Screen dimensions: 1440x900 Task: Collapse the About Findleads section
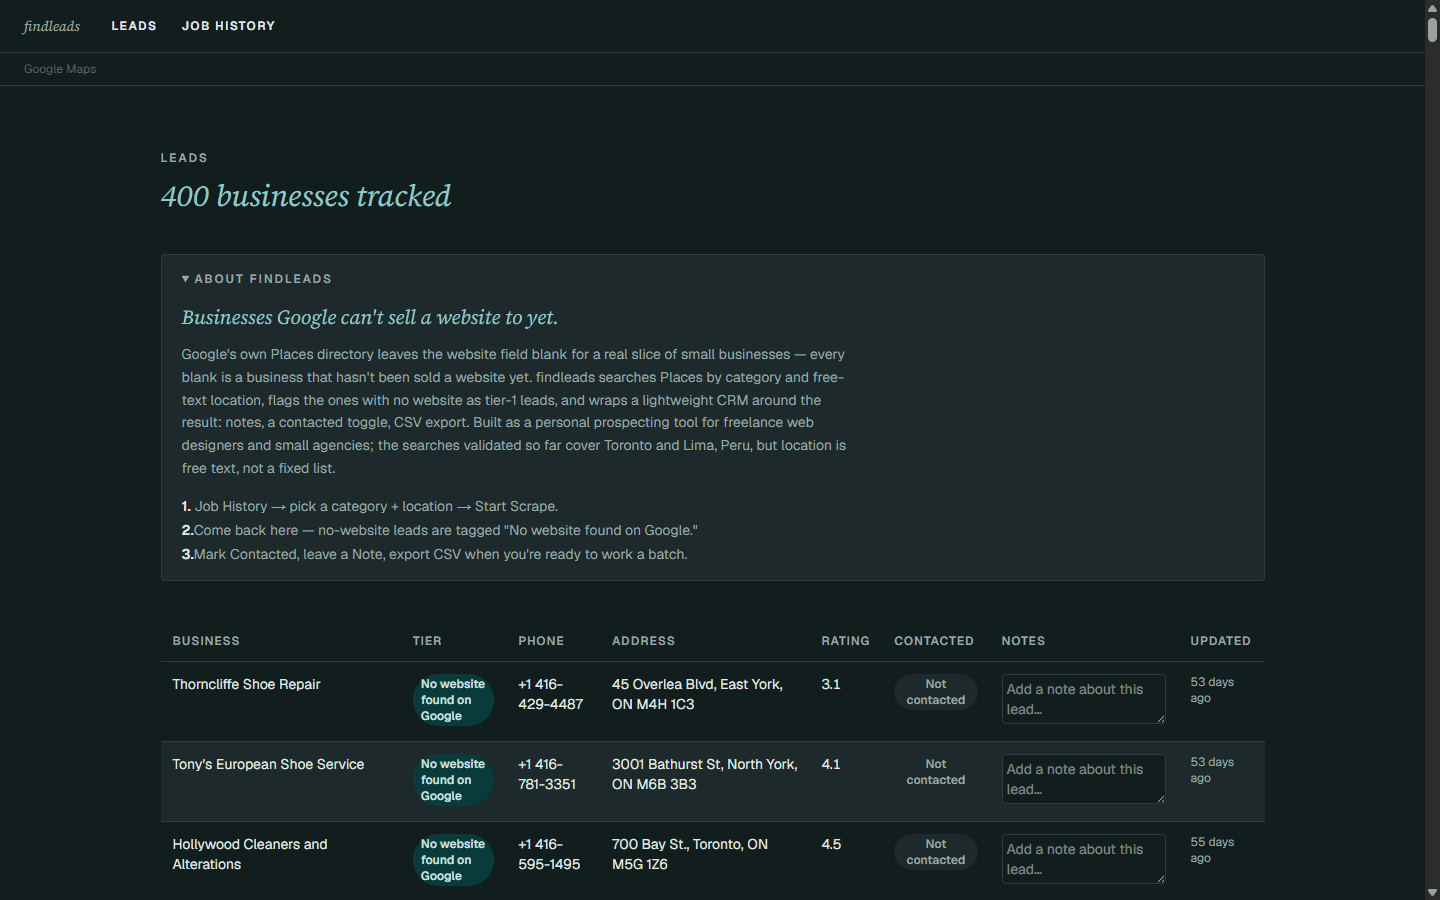(257, 279)
